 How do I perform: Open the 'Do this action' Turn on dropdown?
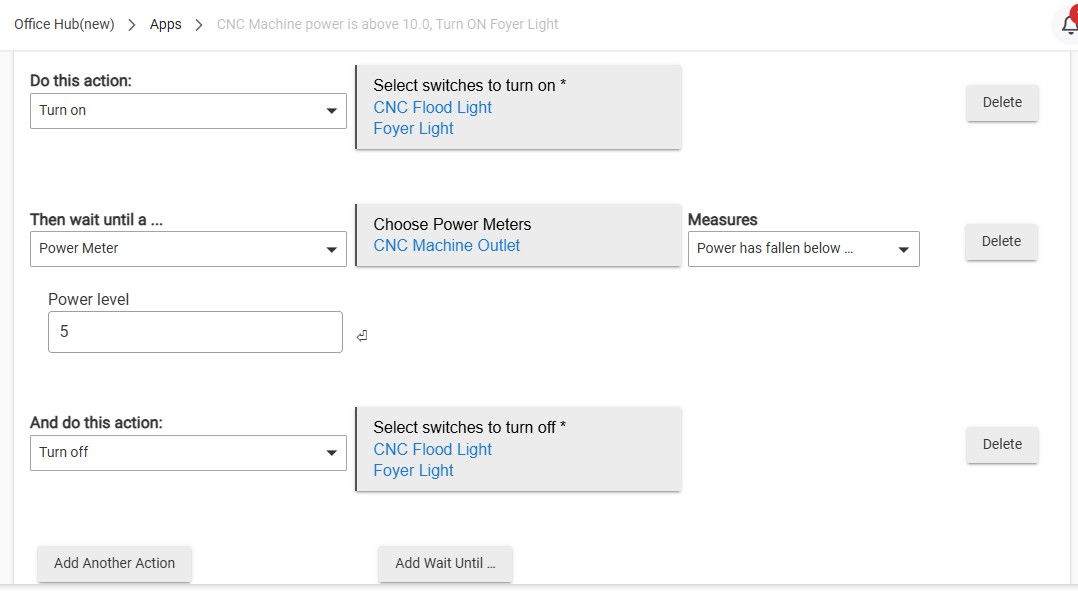pyautogui.click(x=188, y=111)
